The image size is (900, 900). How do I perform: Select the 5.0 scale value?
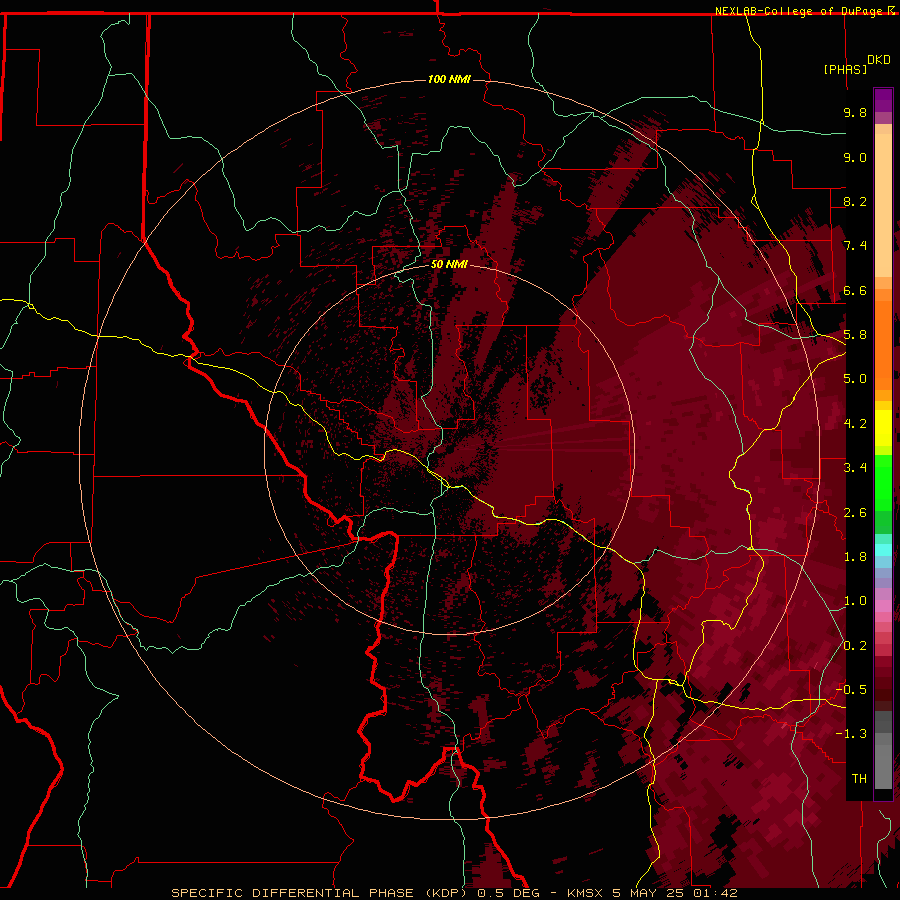point(855,379)
